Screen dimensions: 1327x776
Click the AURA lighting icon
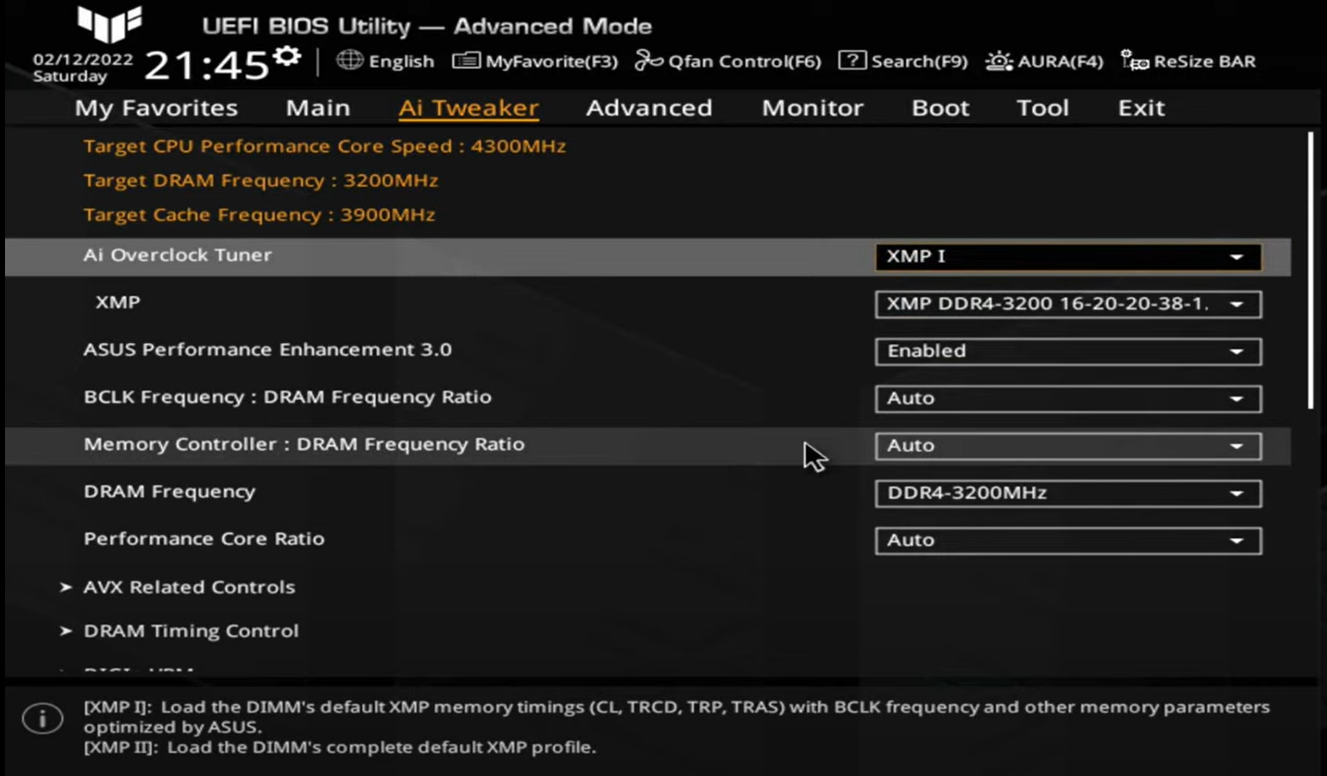998,61
